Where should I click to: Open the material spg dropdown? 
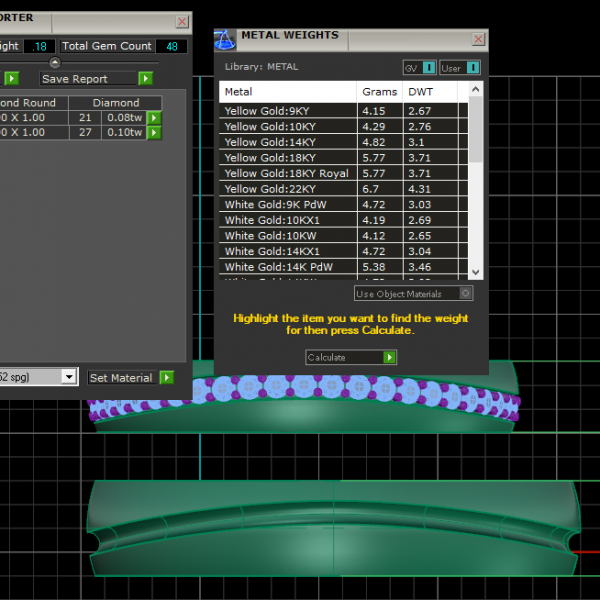coord(68,377)
